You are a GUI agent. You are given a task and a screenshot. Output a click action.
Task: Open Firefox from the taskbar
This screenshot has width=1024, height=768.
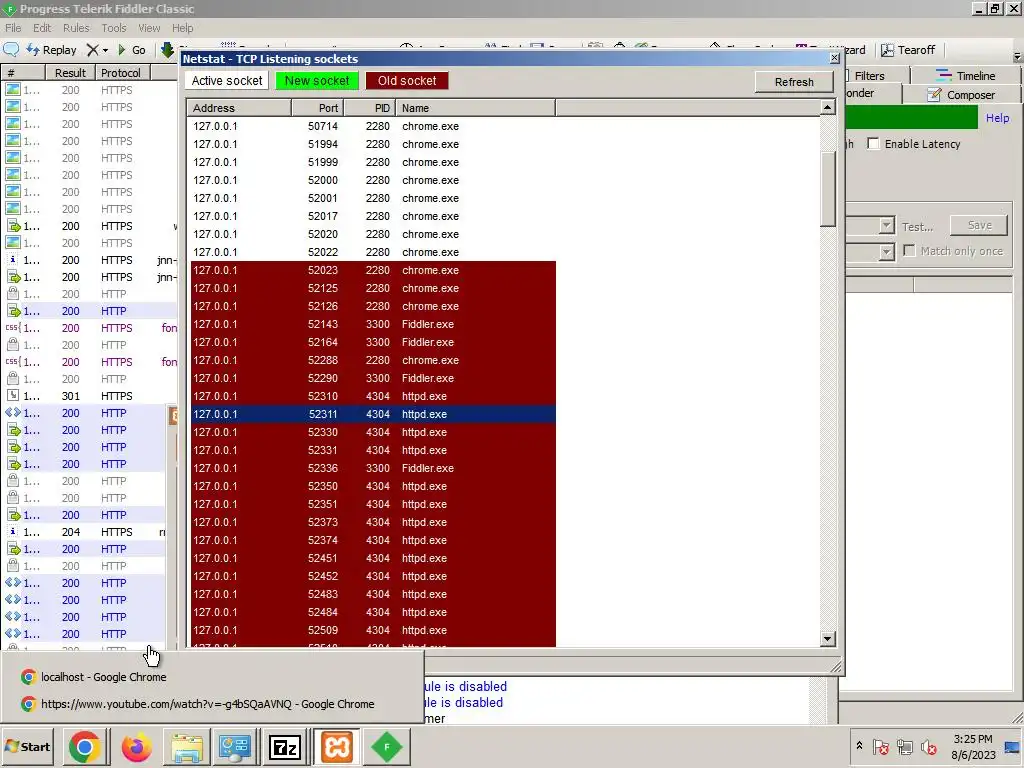(136, 746)
